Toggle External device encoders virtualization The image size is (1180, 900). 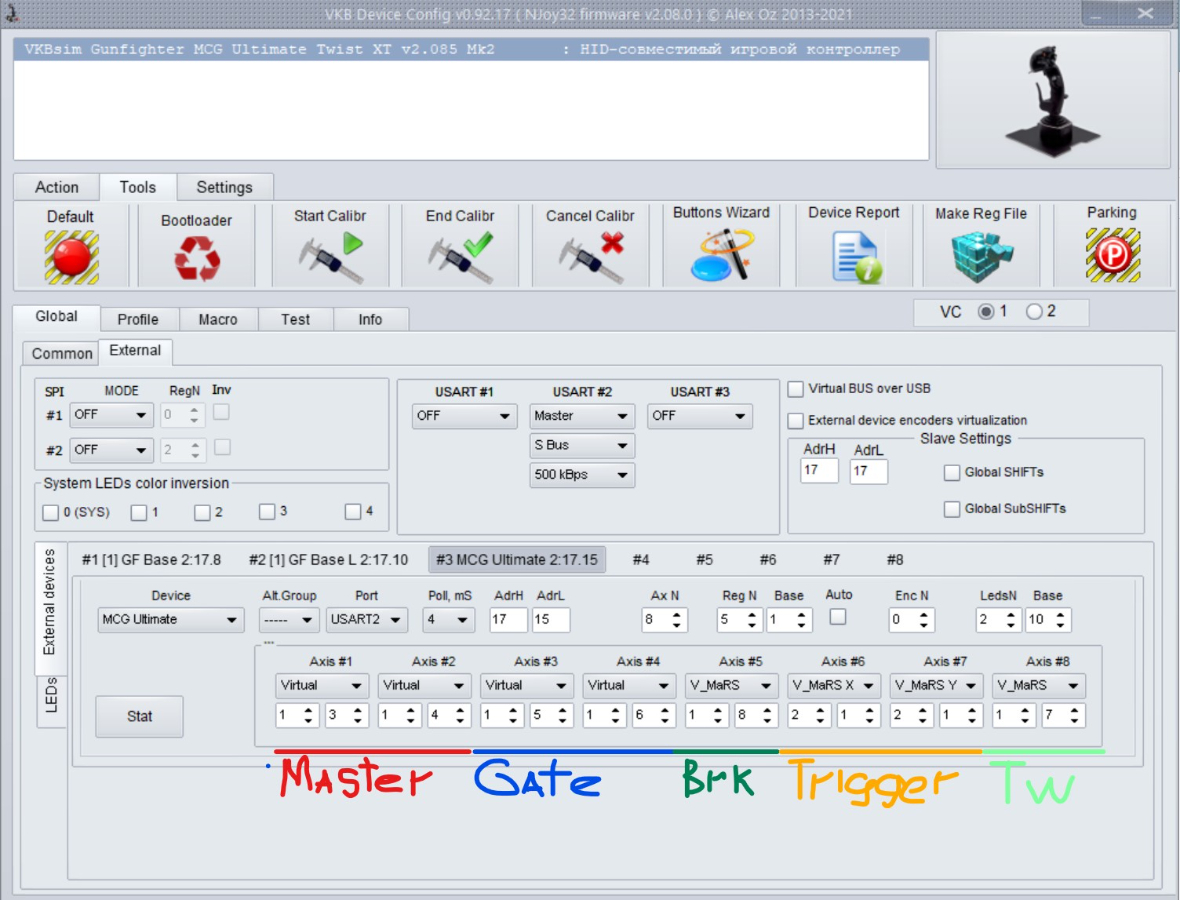point(795,421)
